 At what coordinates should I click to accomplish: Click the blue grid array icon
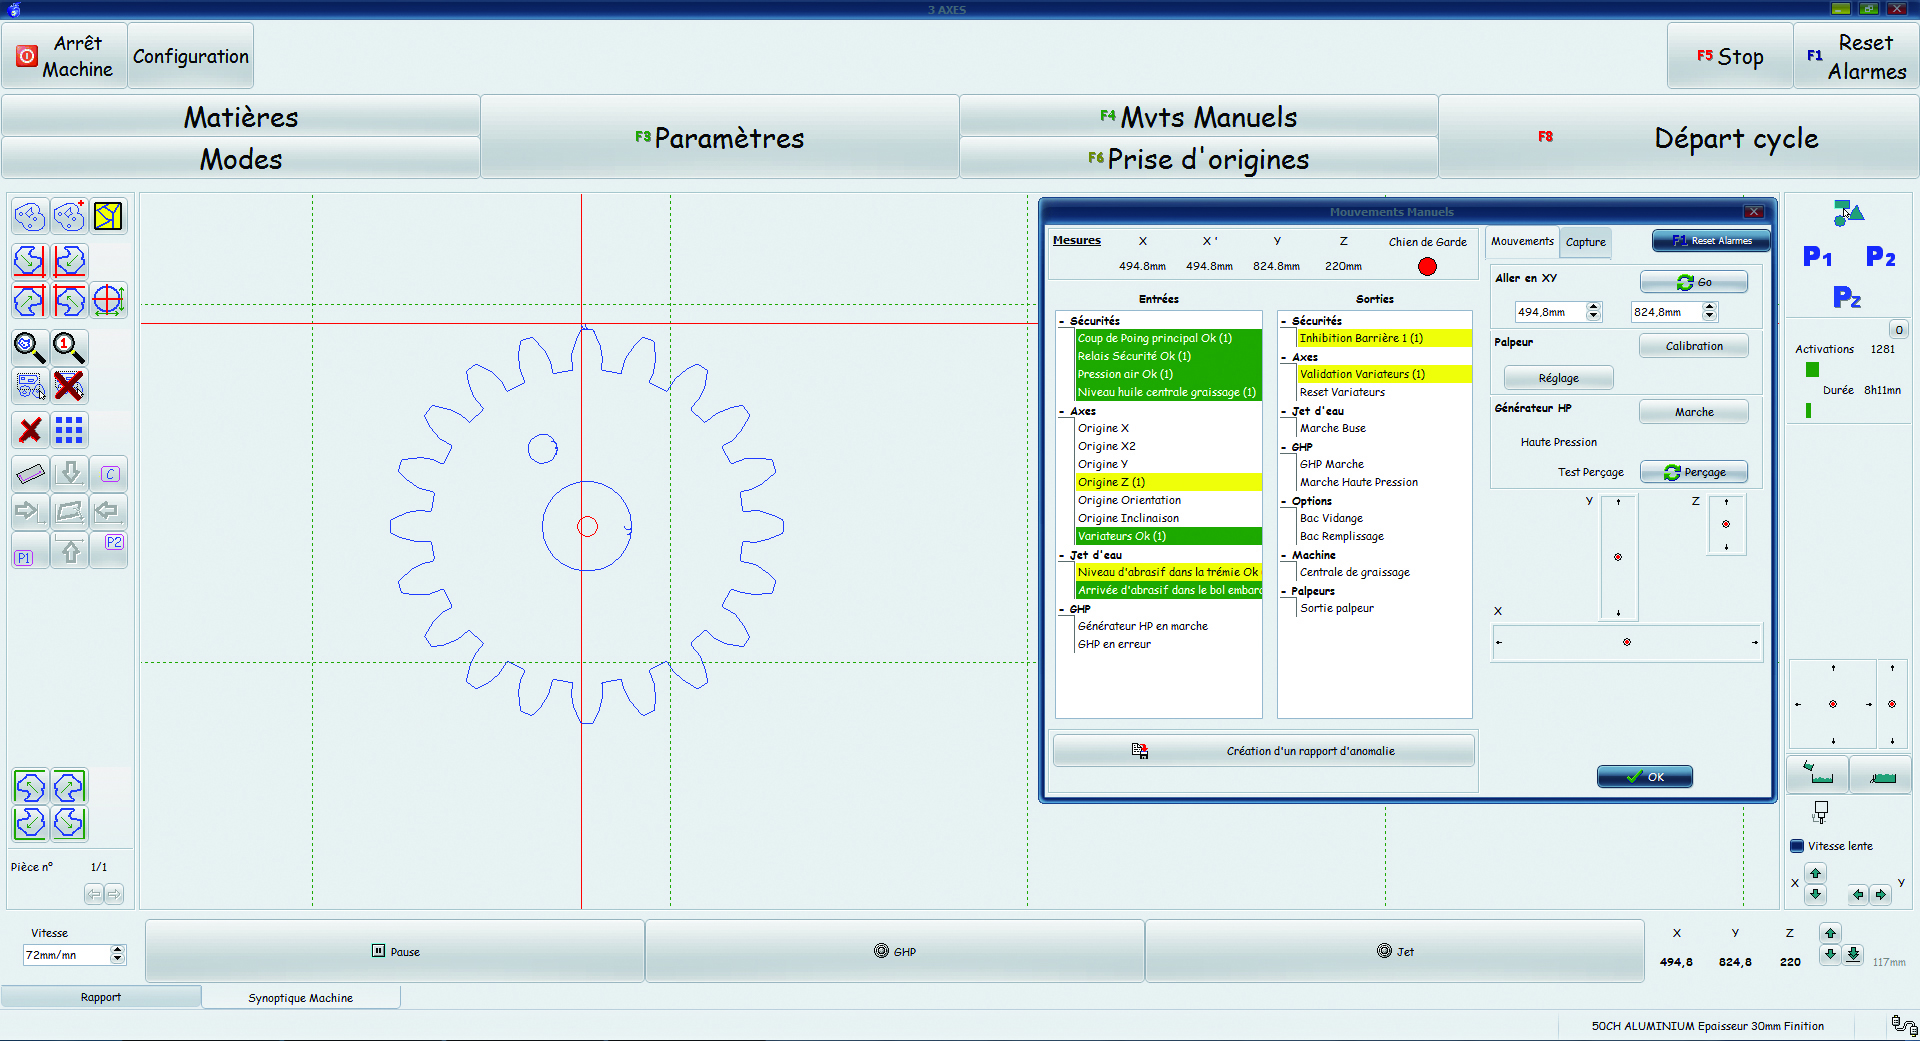pyautogui.click(x=69, y=430)
